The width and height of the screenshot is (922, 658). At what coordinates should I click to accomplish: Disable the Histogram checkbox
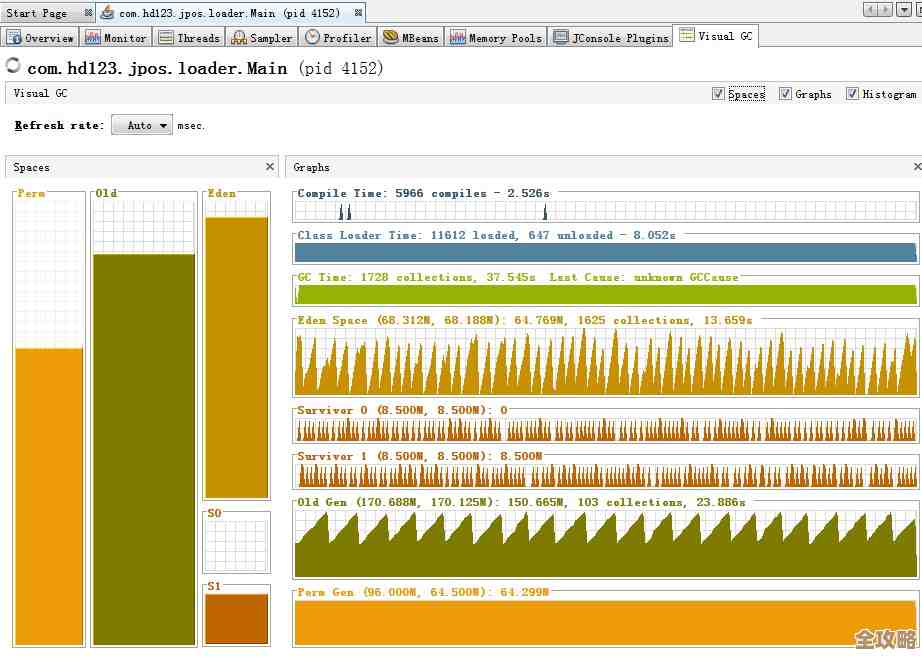pos(852,94)
